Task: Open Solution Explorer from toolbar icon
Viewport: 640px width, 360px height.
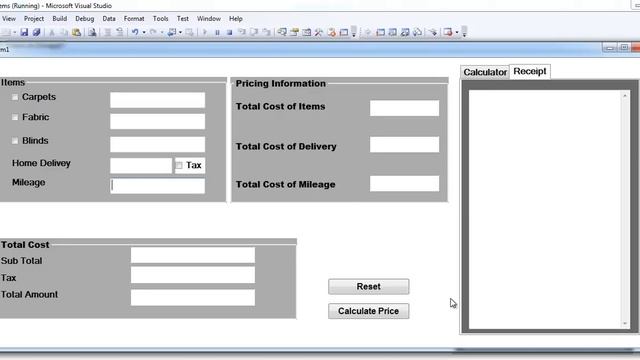Action: pyautogui.click(x=282, y=32)
